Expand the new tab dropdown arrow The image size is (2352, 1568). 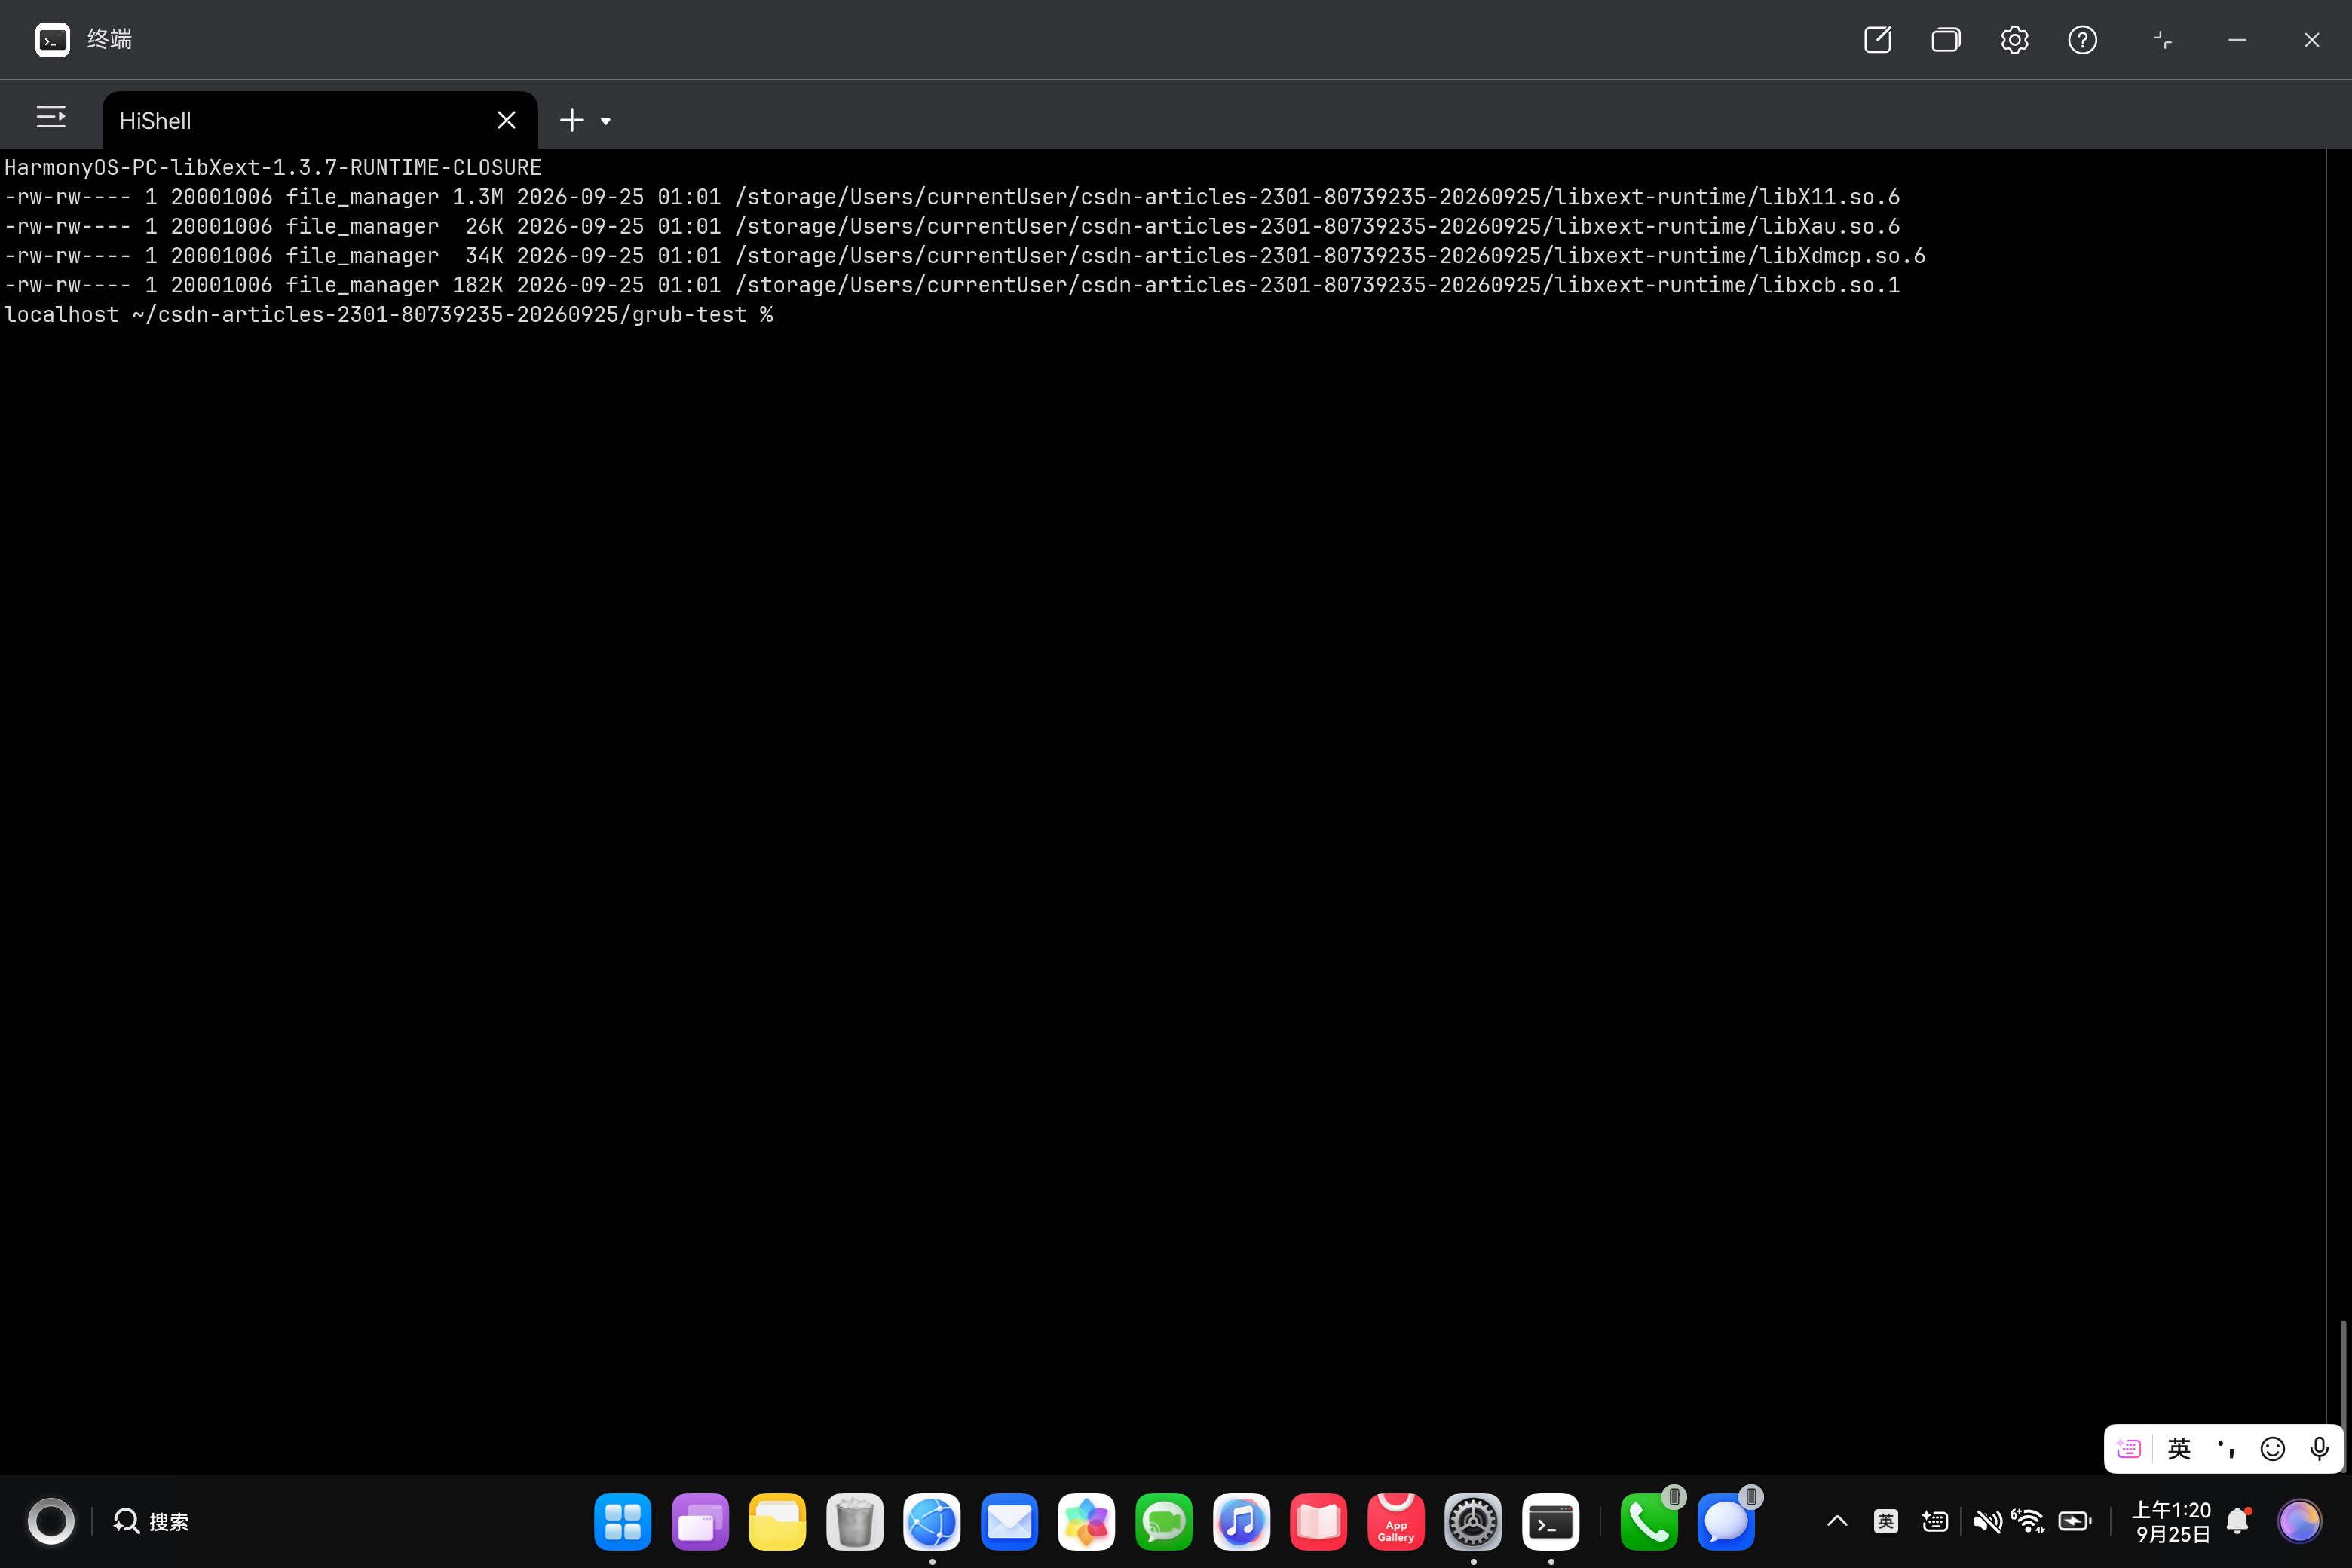[606, 122]
